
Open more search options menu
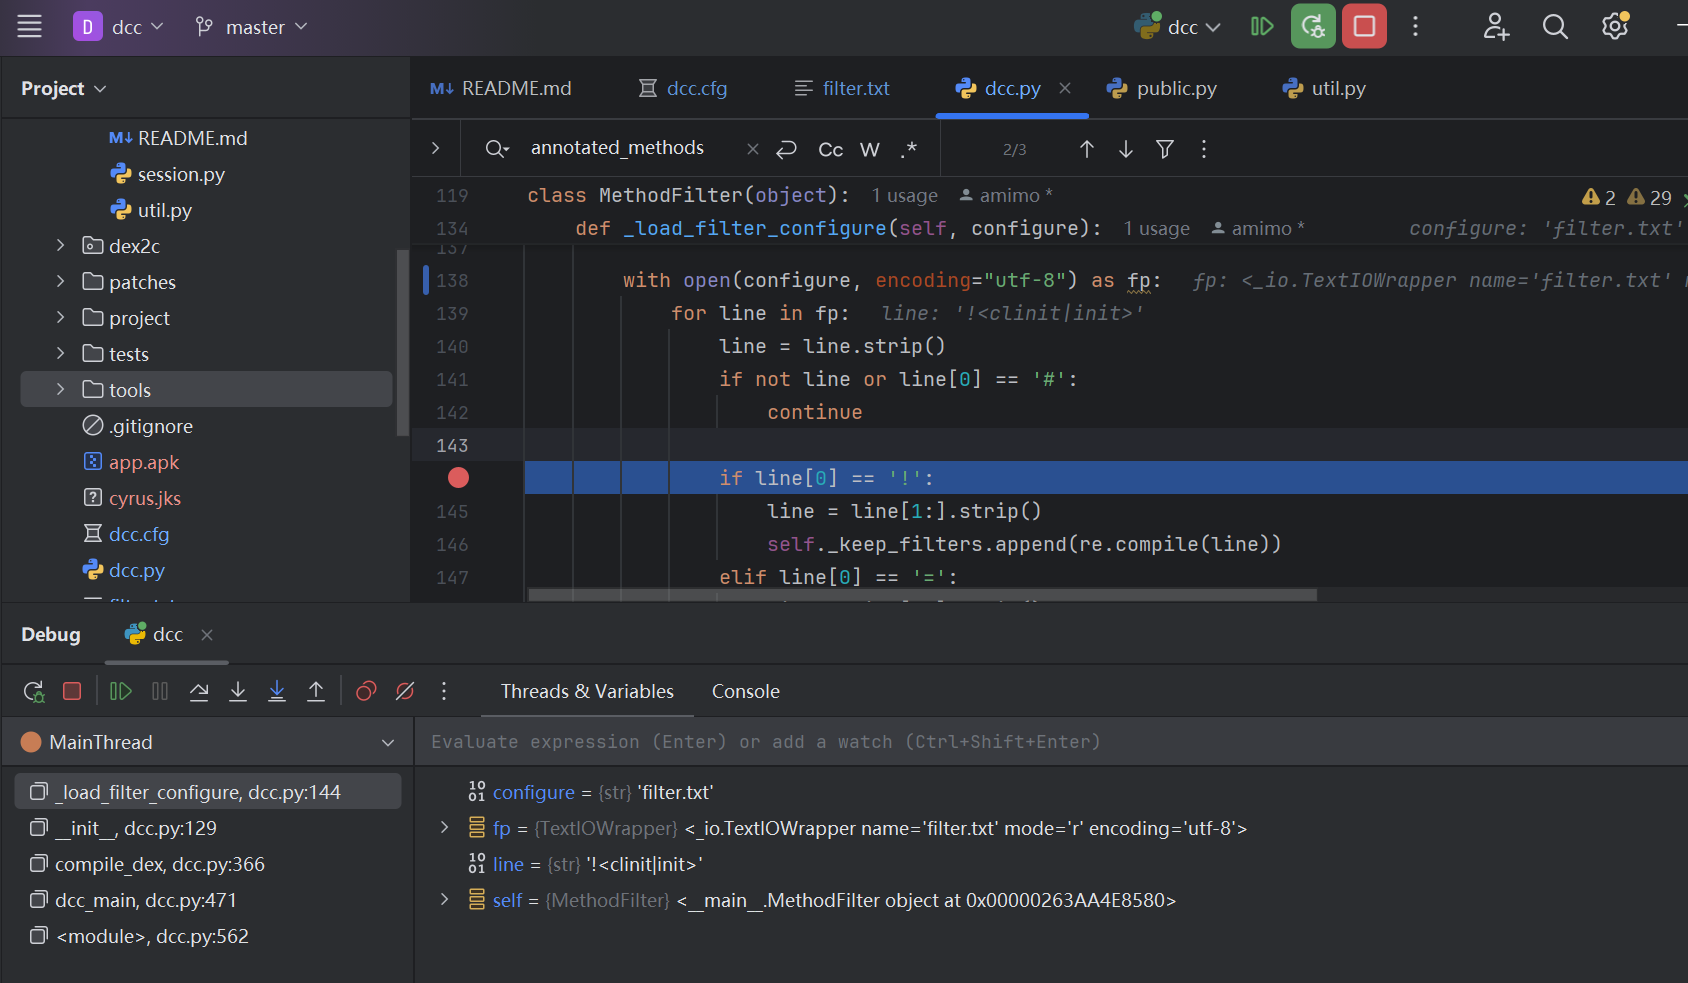(1204, 149)
